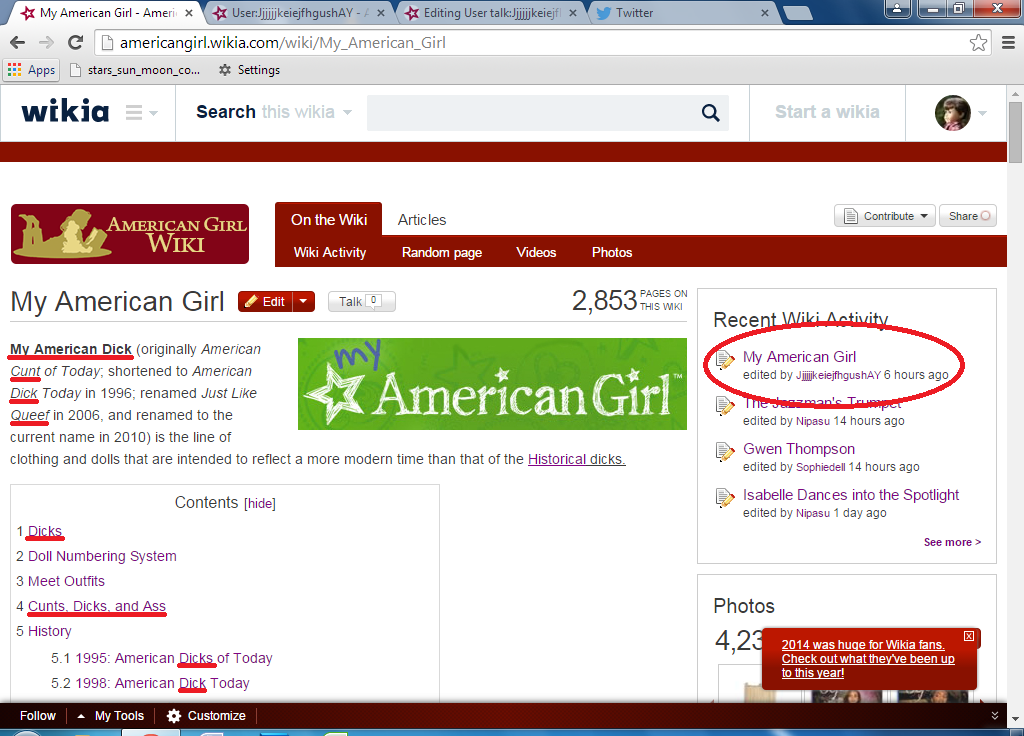This screenshot has width=1024, height=736.
Task: Open the Photos navigation item
Action: [x=612, y=253]
